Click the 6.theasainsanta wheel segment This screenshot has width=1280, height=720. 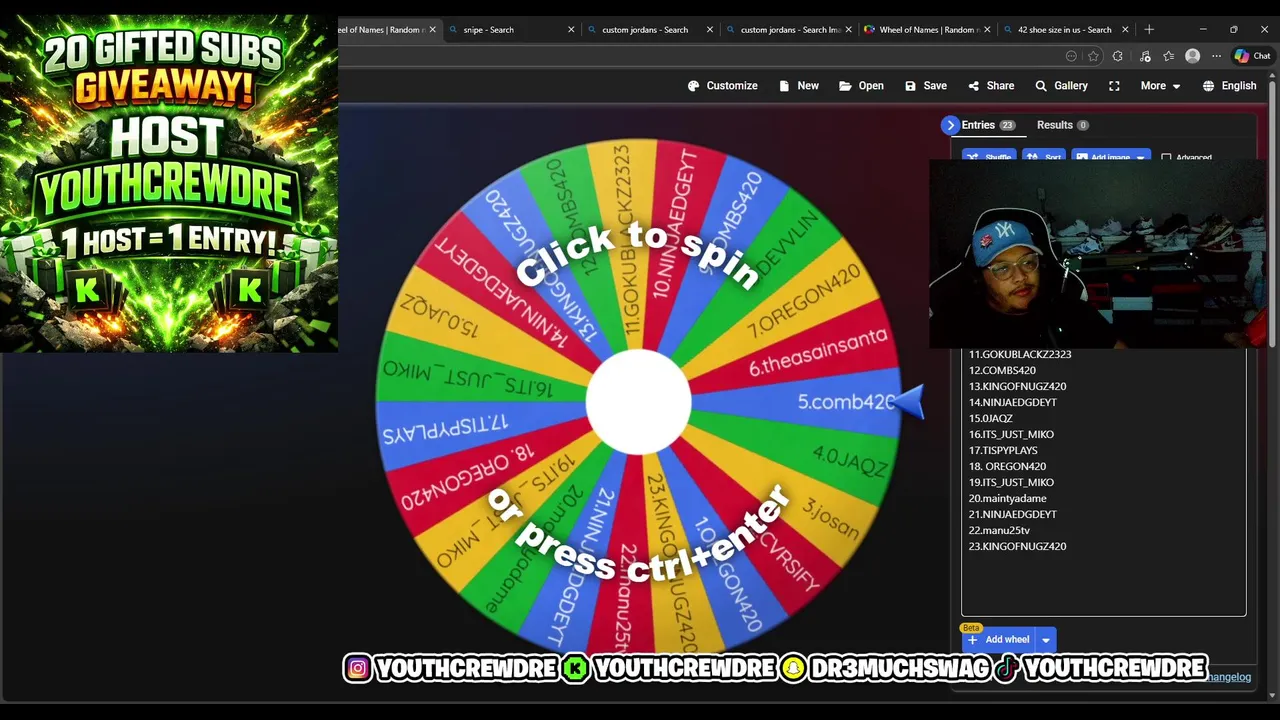click(x=816, y=353)
